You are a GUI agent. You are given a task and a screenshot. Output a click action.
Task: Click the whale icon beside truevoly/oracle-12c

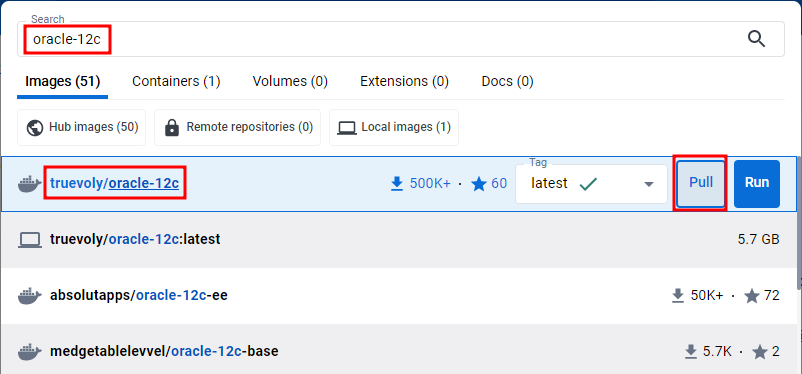pos(29,184)
